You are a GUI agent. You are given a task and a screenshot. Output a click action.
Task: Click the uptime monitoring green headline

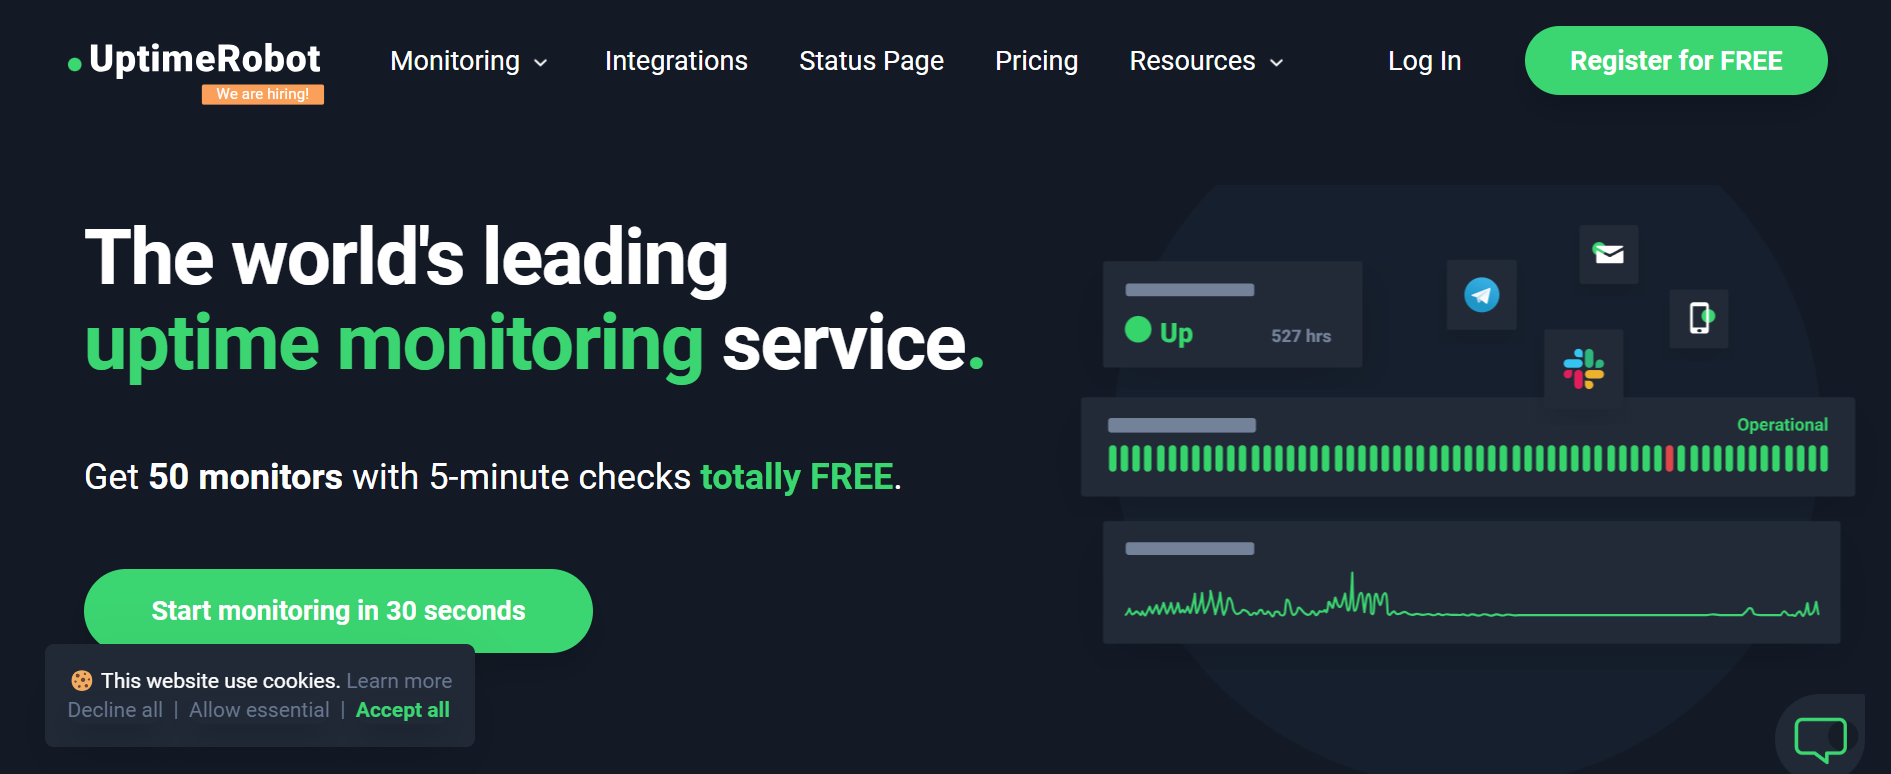coord(394,345)
